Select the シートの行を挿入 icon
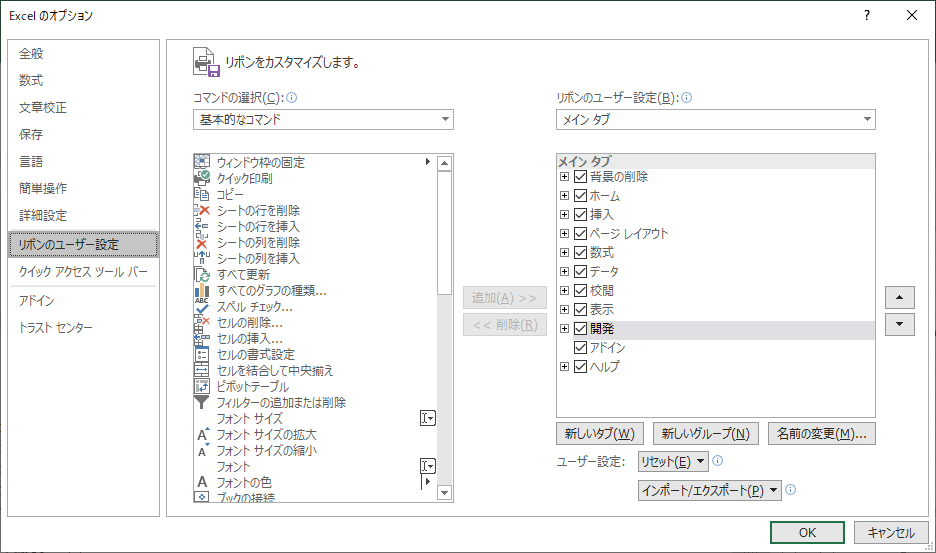Viewport: 936px width, 553px height. coord(202,226)
